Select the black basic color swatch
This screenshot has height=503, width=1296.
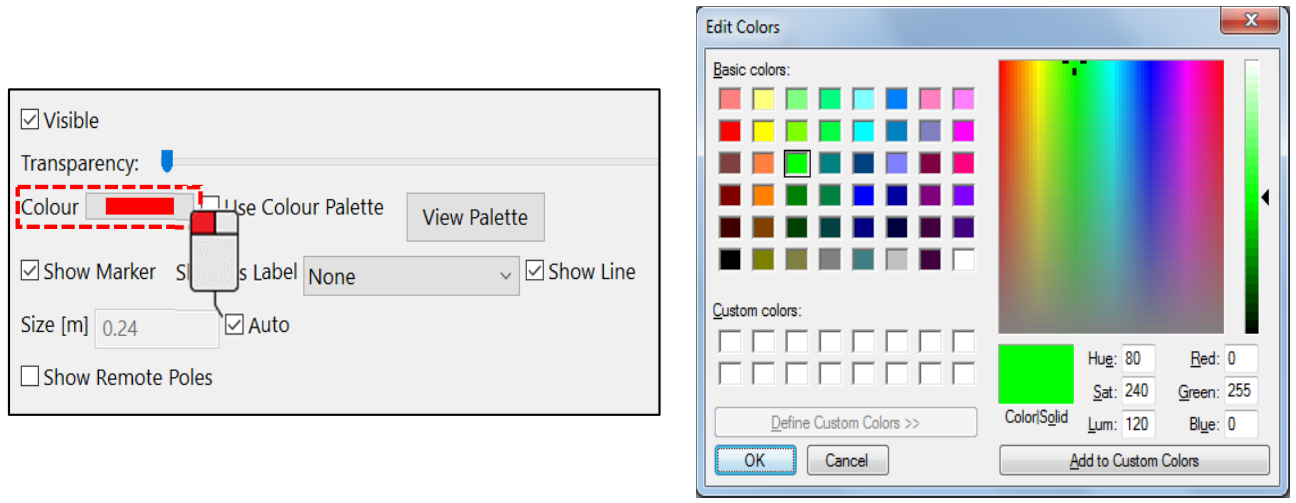(x=731, y=259)
